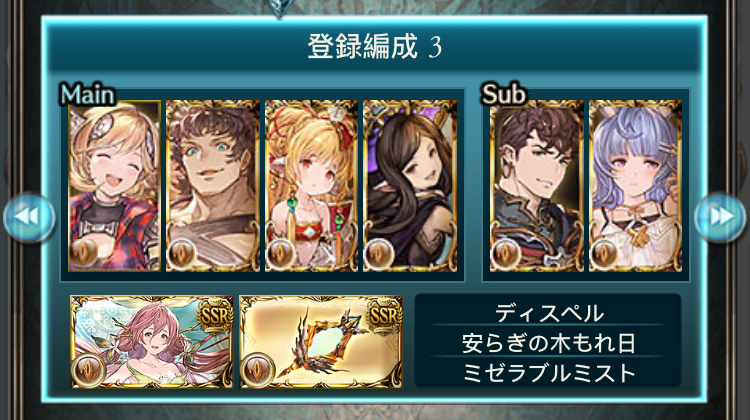Viewport: 750px width, 420px height.
Task: Click the element emblem on the weapon card
Action: pos(257,370)
